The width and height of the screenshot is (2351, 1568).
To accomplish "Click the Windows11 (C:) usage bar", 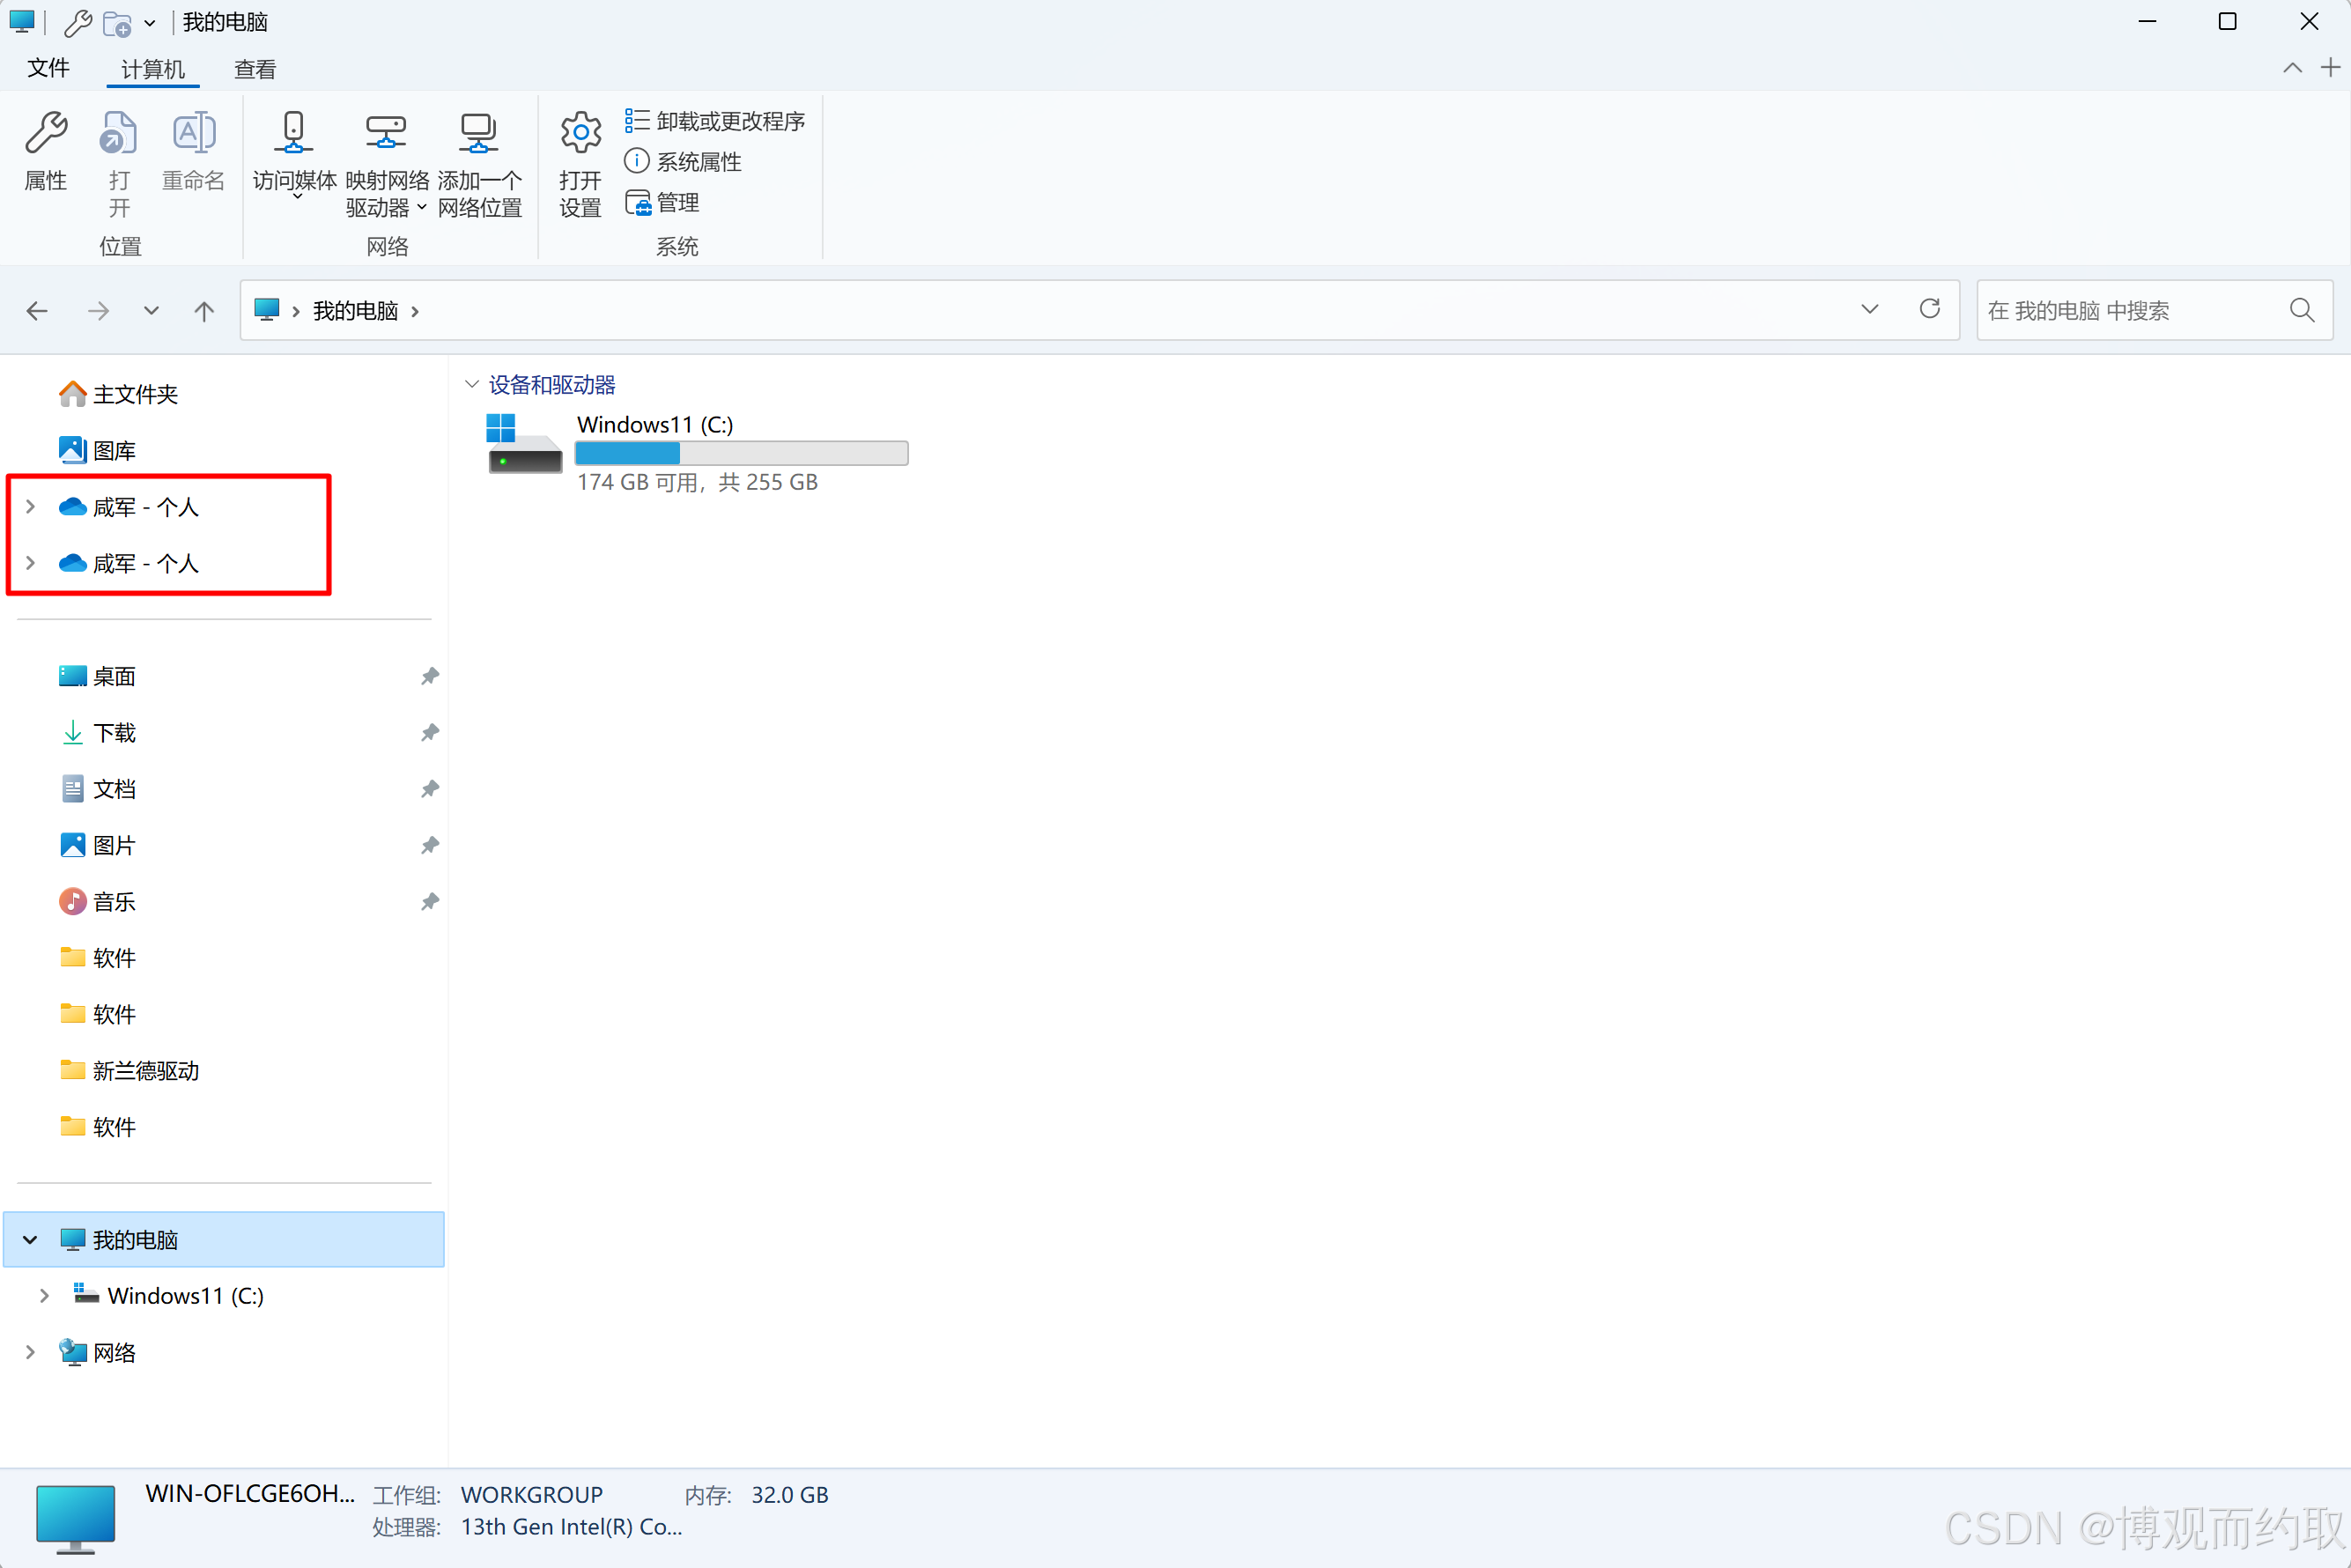I will coord(741,453).
